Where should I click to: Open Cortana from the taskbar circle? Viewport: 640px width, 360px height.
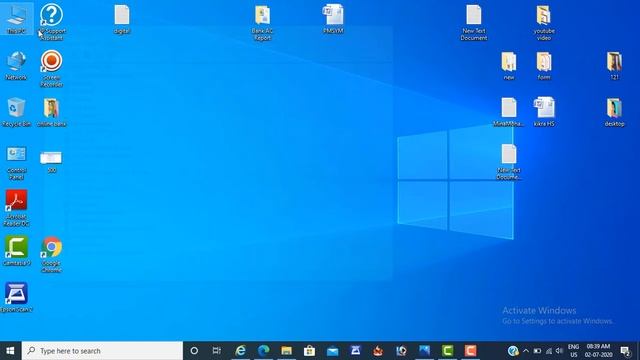pyautogui.click(x=194, y=351)
